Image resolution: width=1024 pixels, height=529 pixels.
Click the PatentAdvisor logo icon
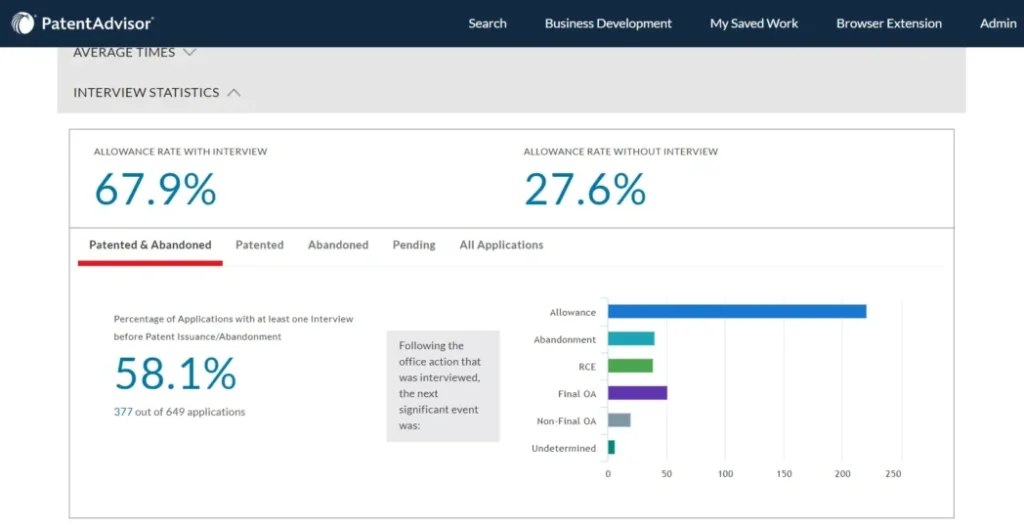pos(23,23)
